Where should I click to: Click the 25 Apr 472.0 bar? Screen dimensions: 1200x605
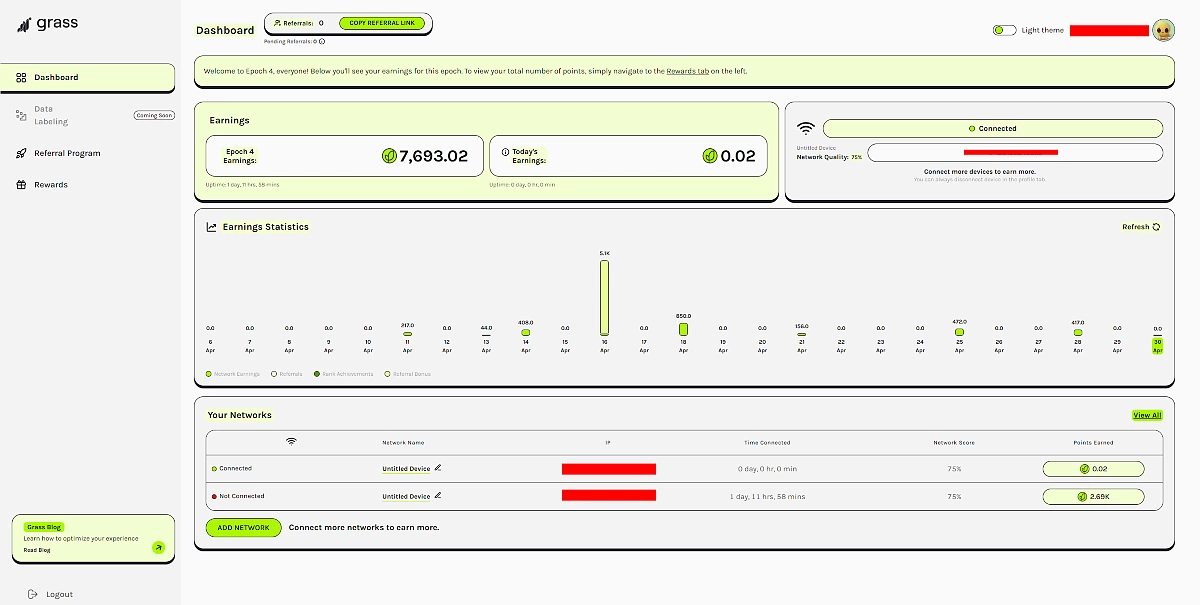959,332
